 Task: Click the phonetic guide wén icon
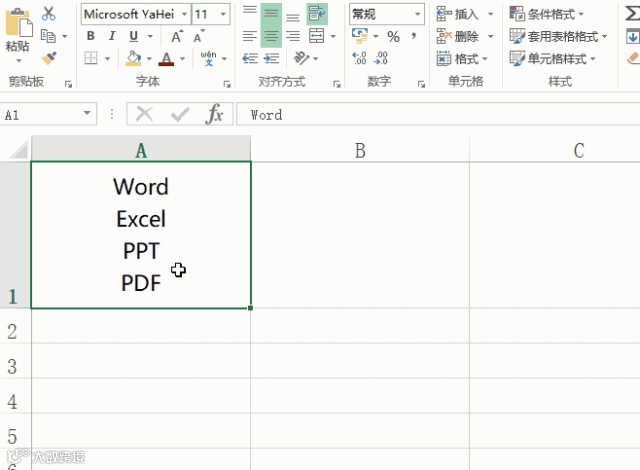click(209, 58)
